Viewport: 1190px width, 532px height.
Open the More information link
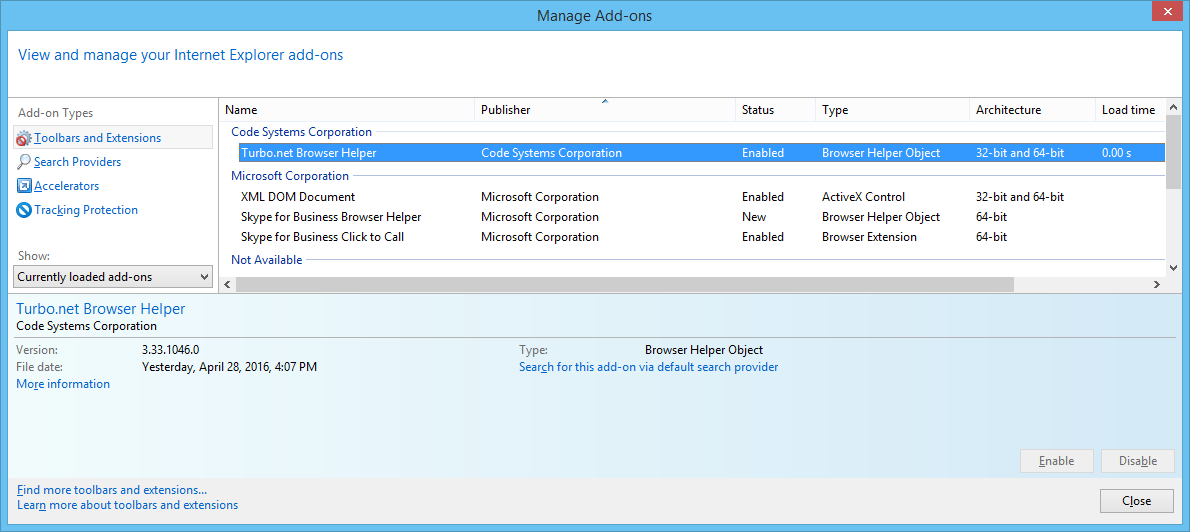point(63,384)
